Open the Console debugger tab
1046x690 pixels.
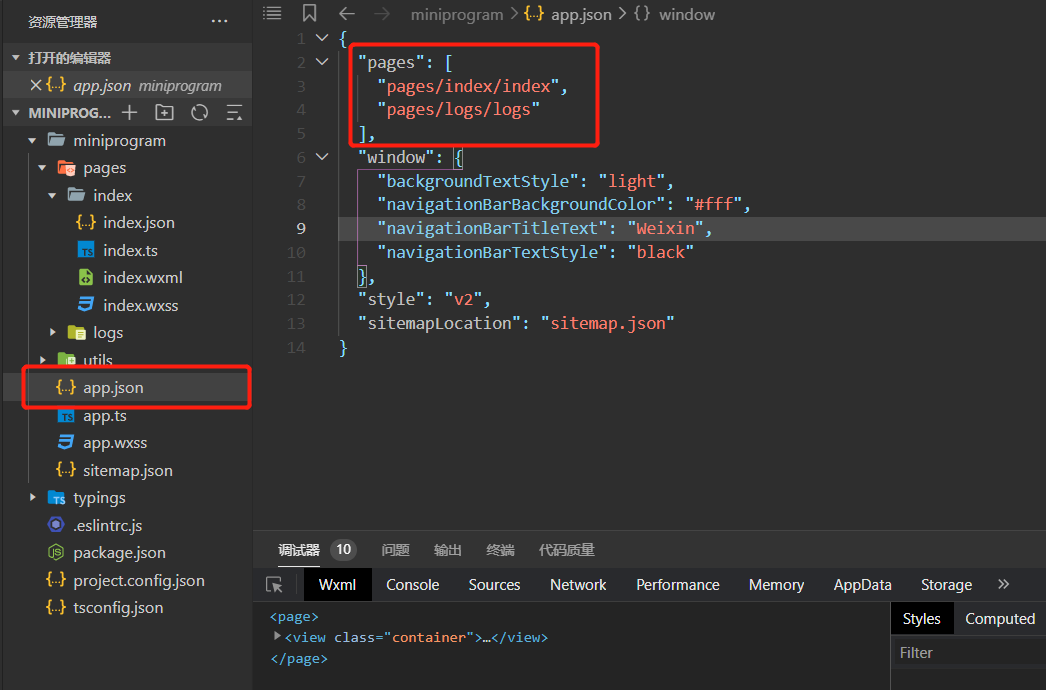pos(412,585)
